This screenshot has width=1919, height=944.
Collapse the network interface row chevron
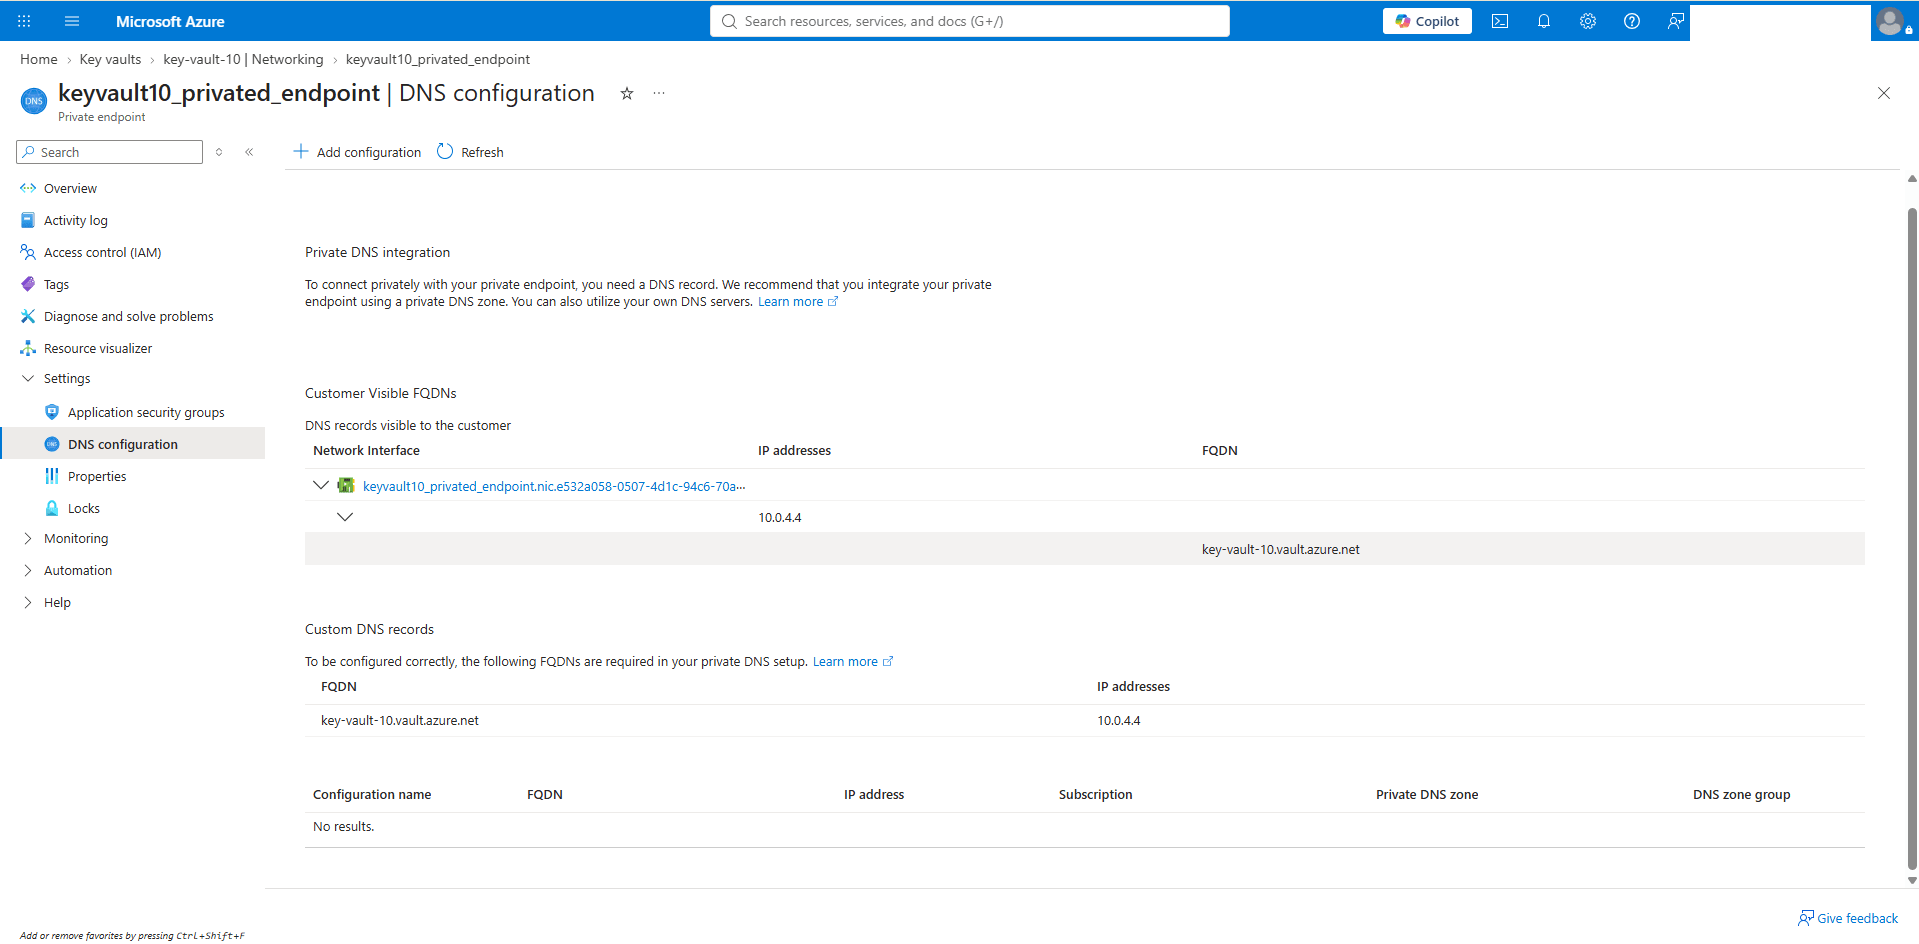(321, 485)
